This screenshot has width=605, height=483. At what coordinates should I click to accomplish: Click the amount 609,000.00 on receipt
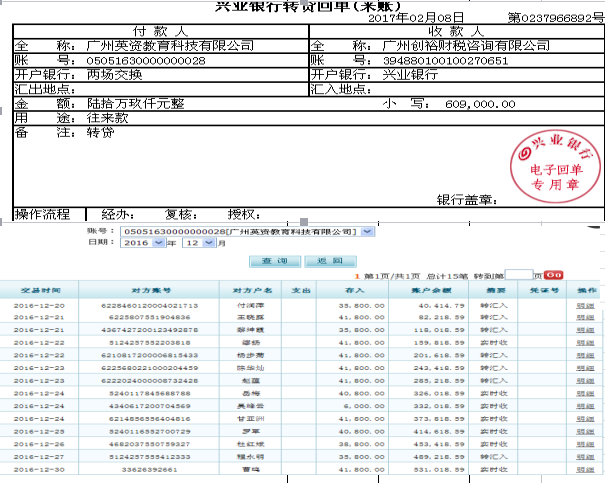pyautogui.click(x=480, y=104)
